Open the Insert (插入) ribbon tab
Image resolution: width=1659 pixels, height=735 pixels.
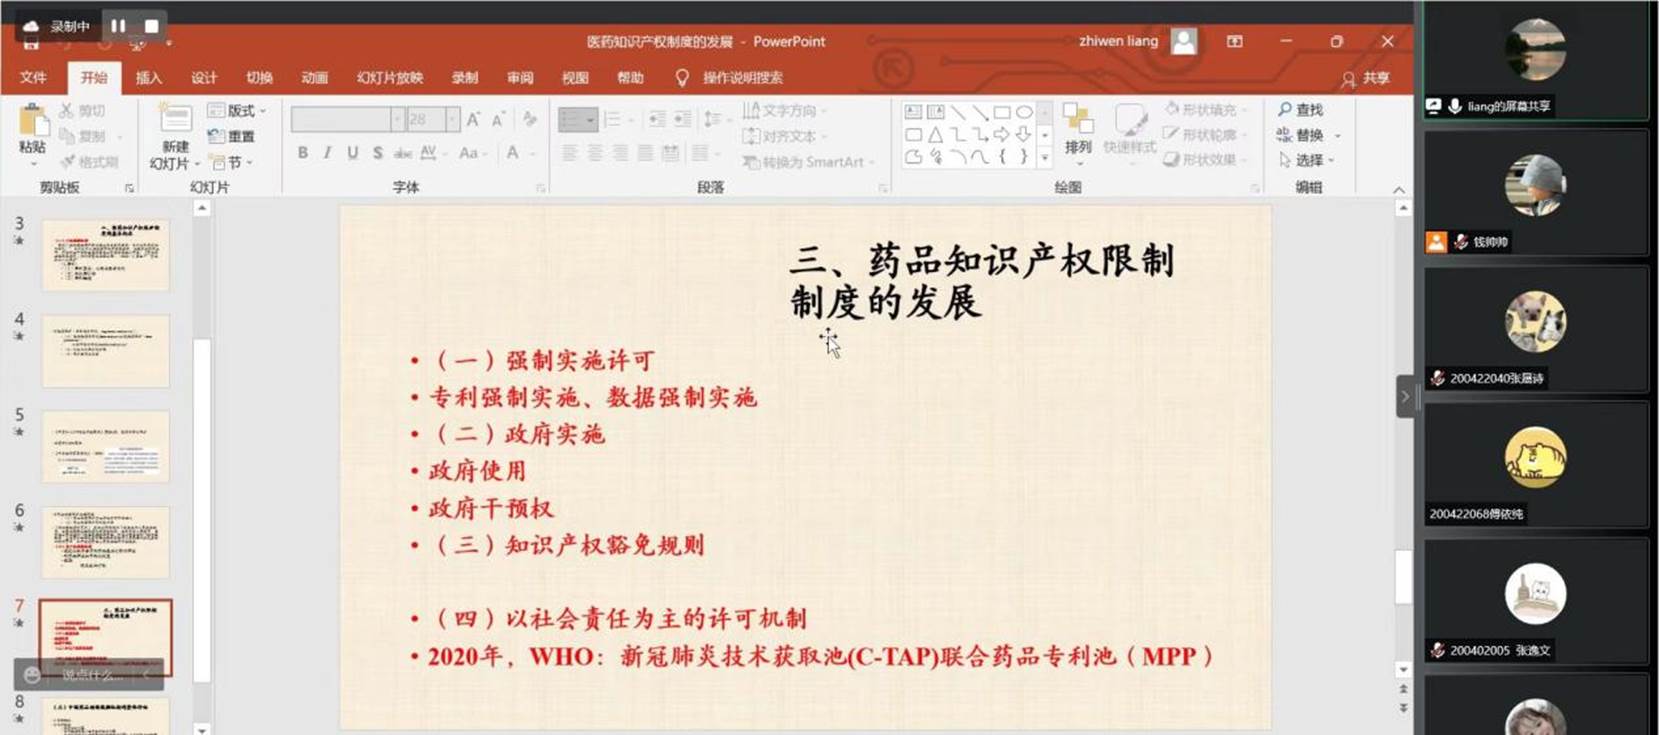click(x=148, y=78)
